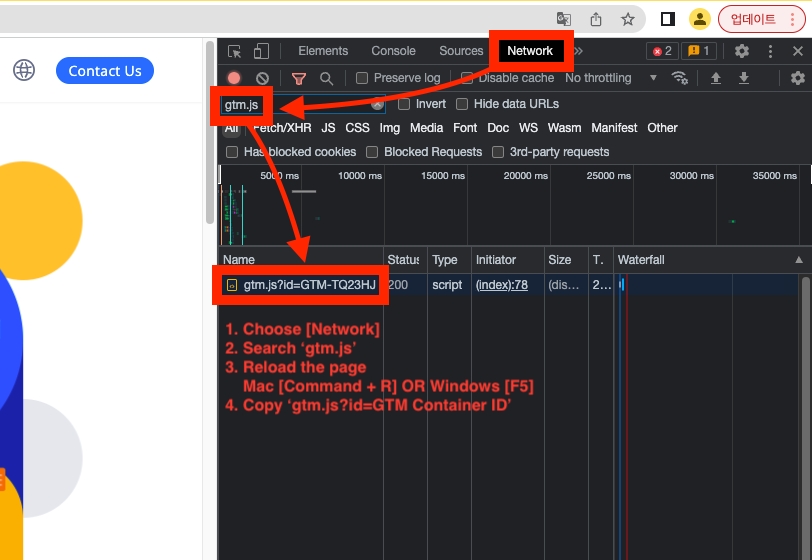
Task: Enable the Hide data URLs checkbox
Action: (x=462, y=104)
